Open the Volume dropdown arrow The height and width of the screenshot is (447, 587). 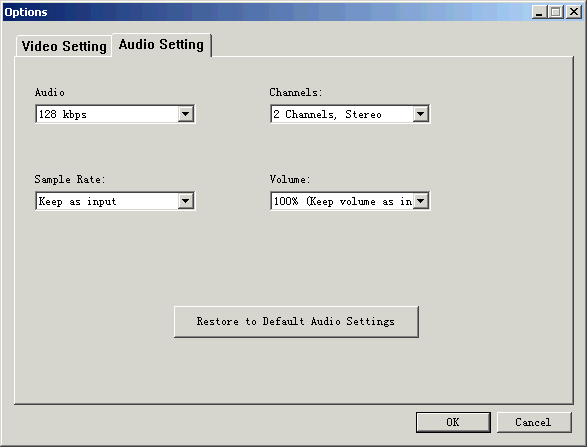(421, 201)
